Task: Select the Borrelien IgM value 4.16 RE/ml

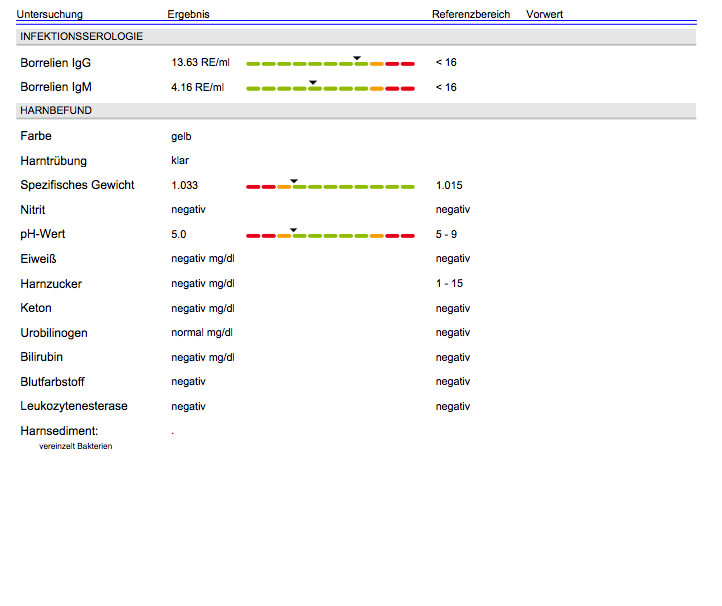Action: click(197, 87)
